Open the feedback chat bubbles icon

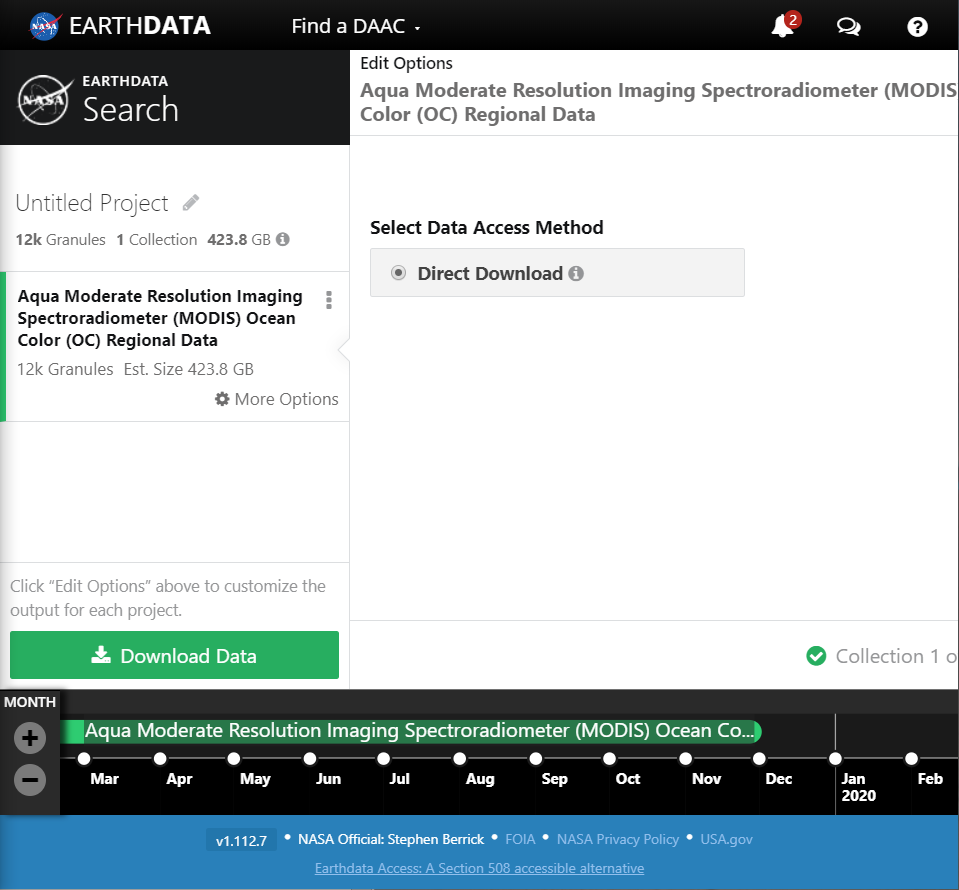point(848,26)
